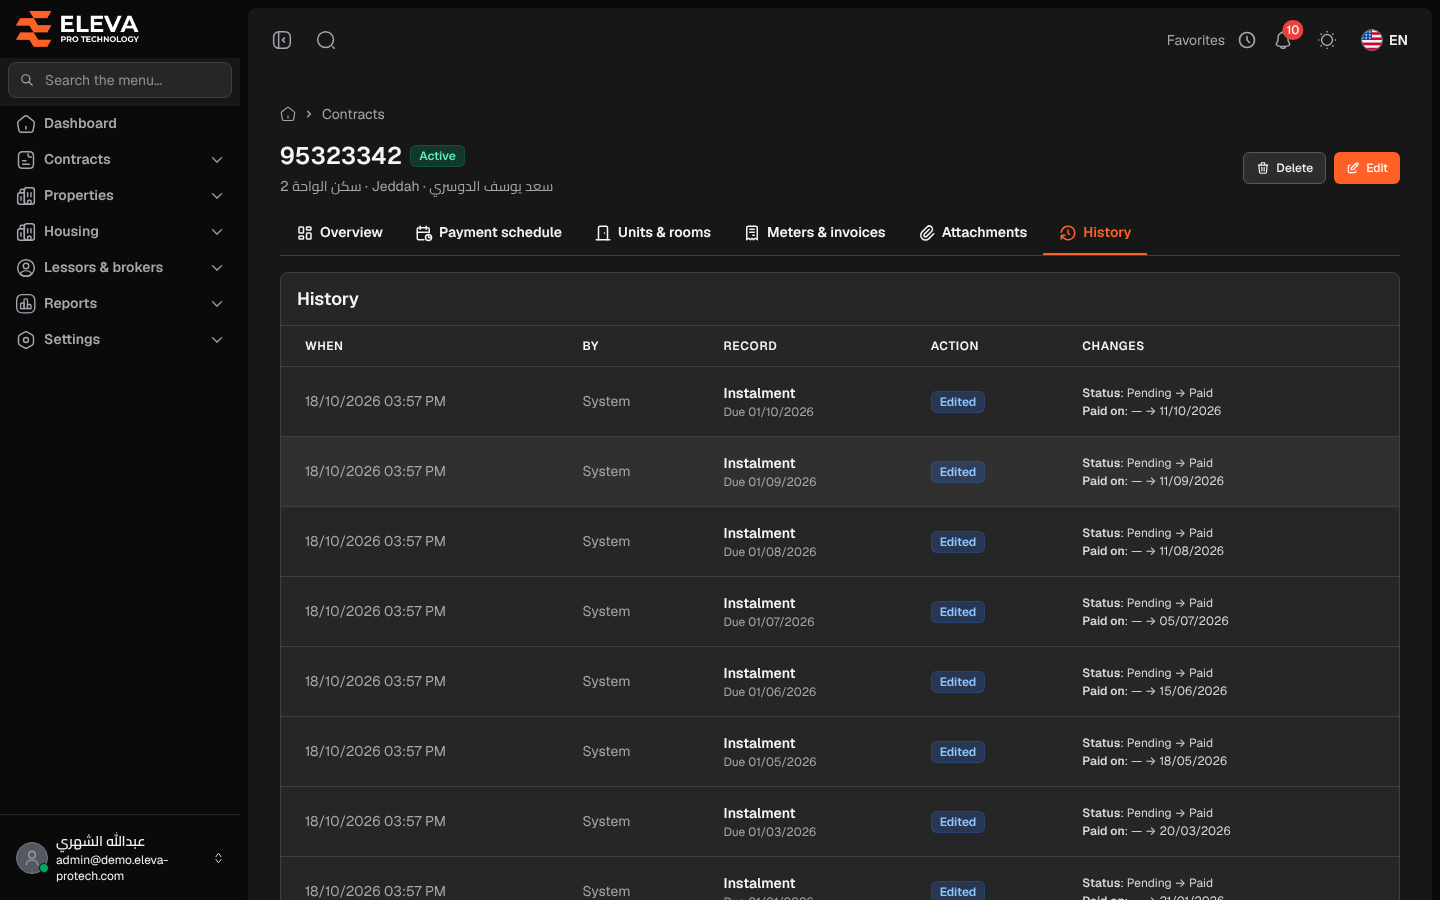
Task: Click the Housing sidebar icon
Action: pyautogui.click(x=26, y=232)
